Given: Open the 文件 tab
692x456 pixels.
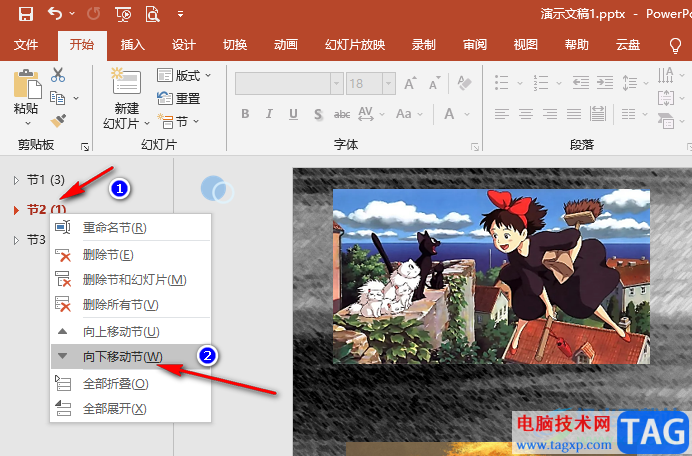Looking at the screenshot, I should pos(26,45).
